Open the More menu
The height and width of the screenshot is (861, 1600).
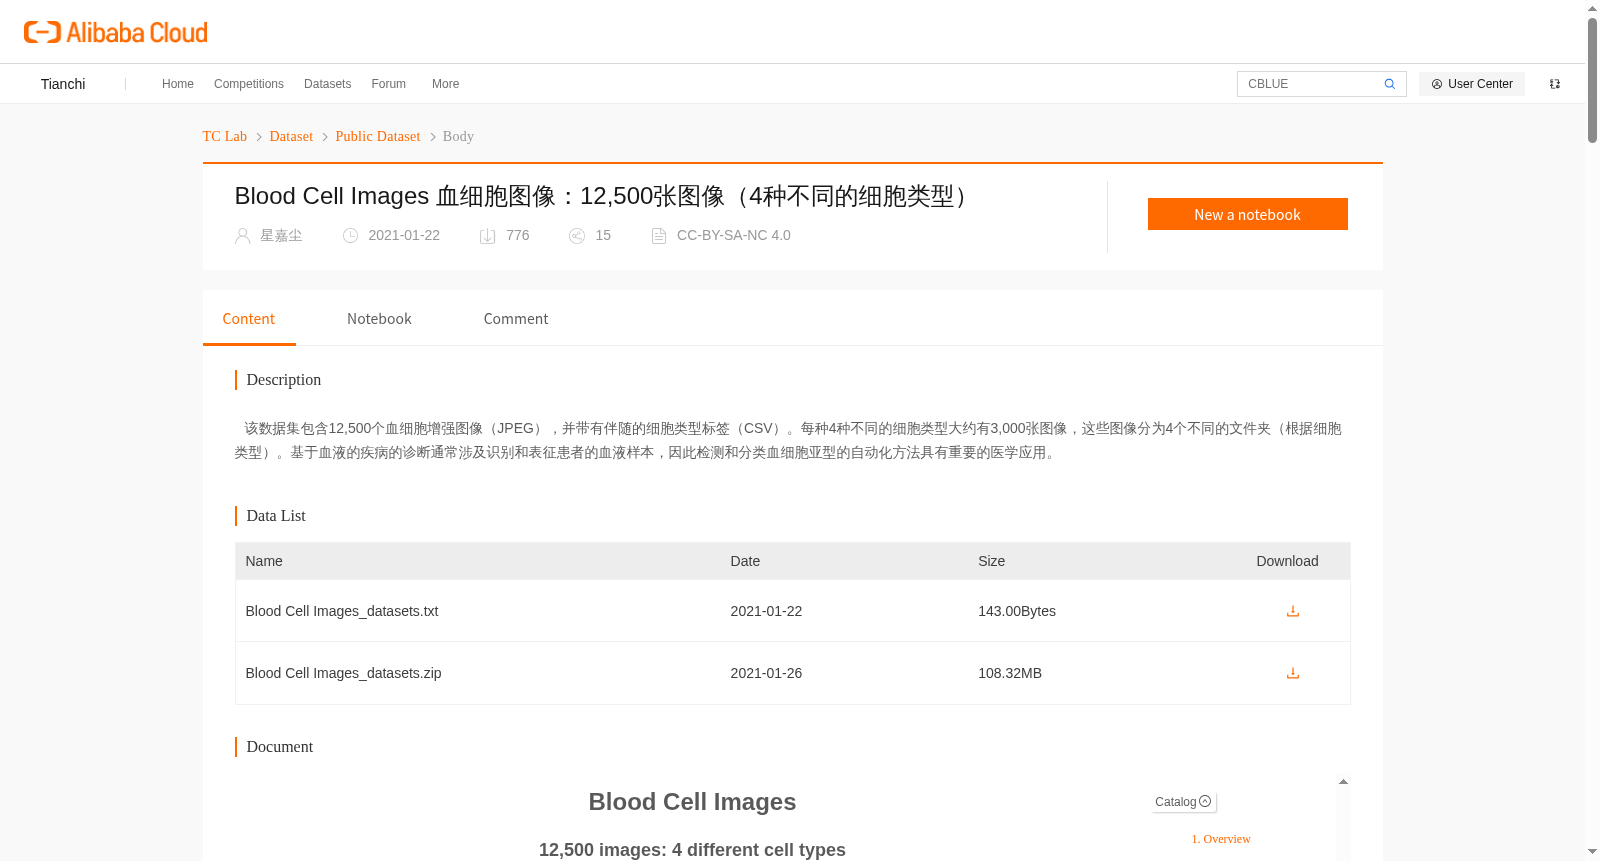(x=445, y=84)
